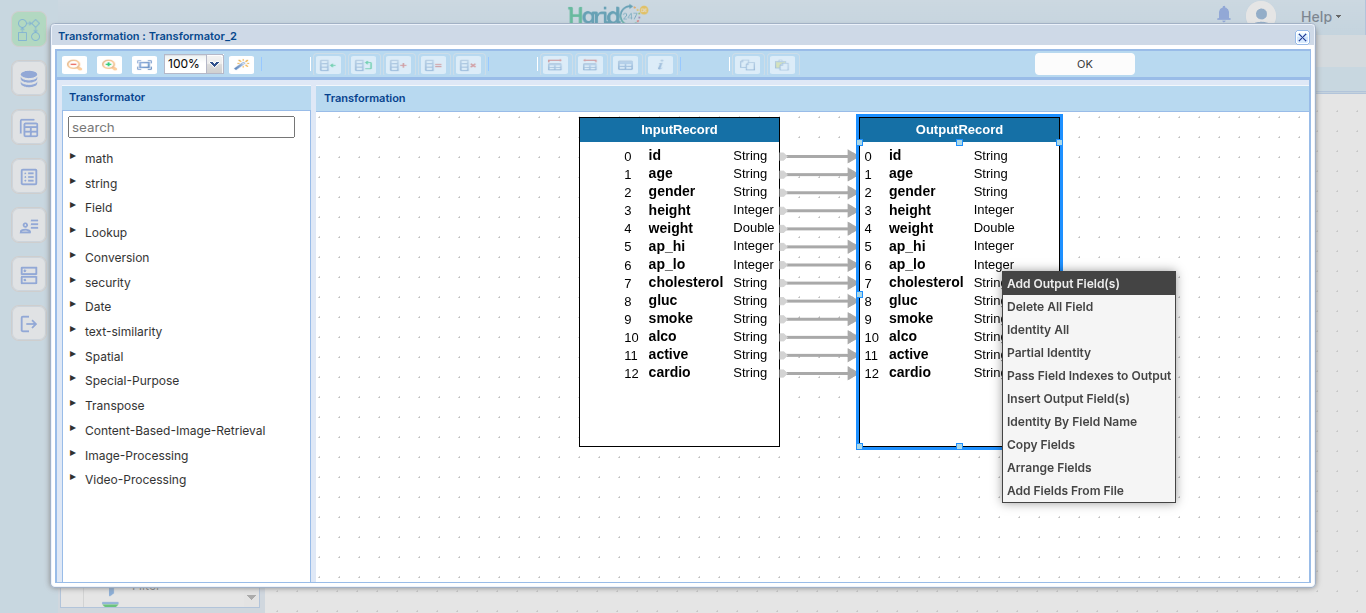Open the server sidebar icon
Viewport: 1366px width, 613px height.
pos(29,275)
